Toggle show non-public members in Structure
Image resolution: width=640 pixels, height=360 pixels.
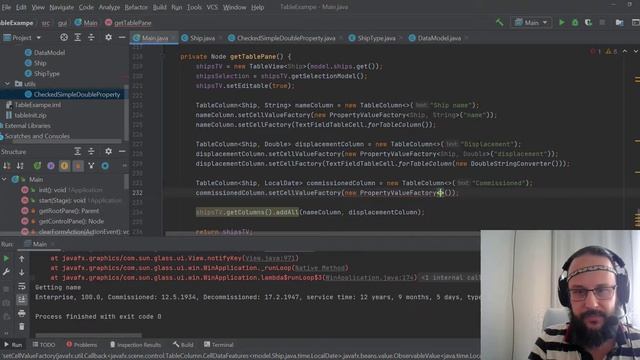[78, 166]
